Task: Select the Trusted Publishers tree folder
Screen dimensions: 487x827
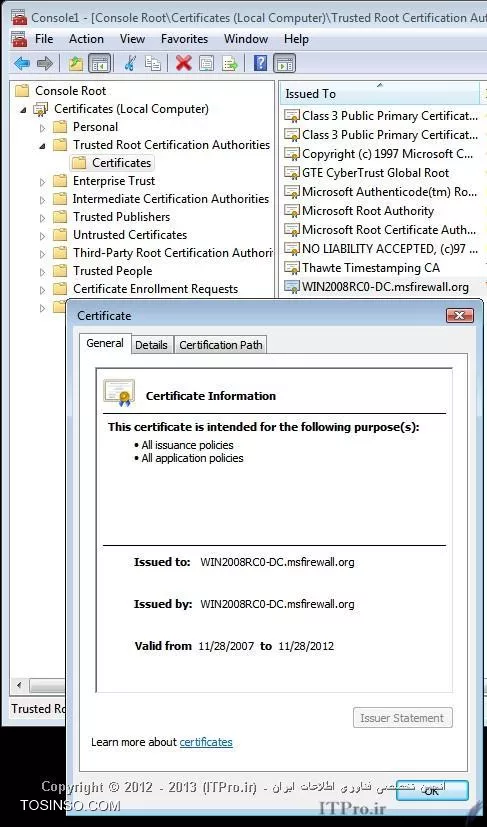Action: (x=121, y=217)
